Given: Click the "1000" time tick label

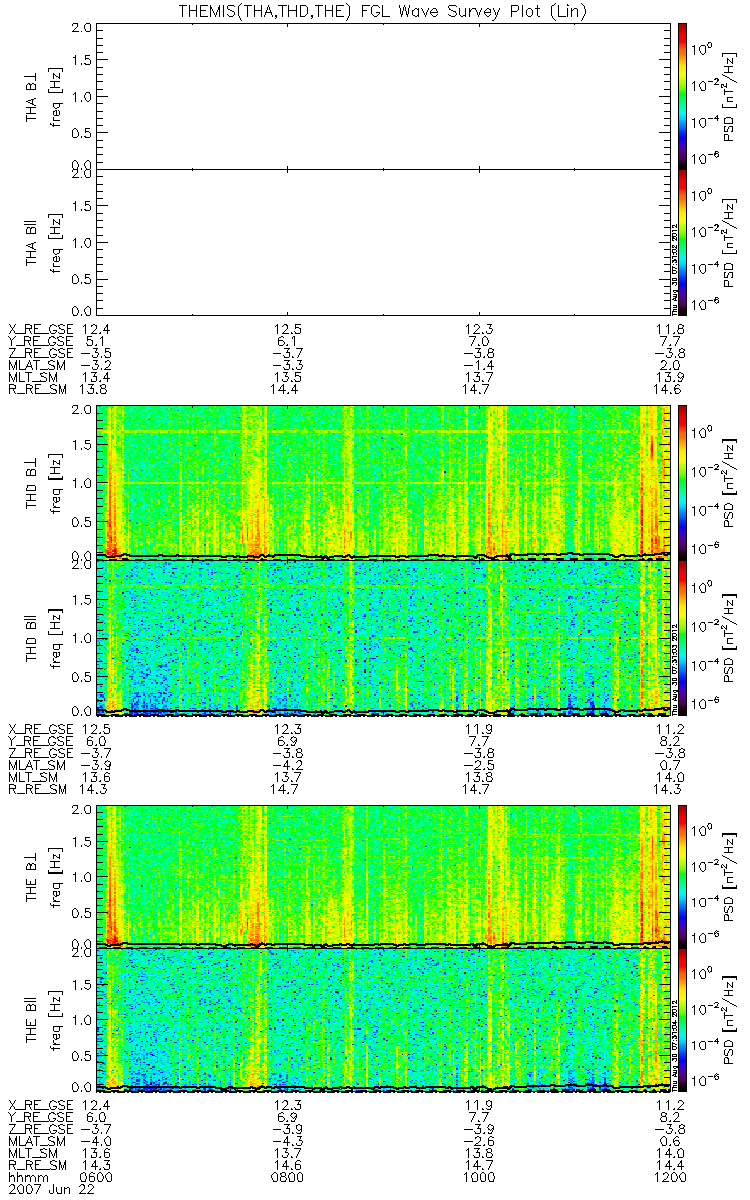Looking at the screenshot, I should 481,1177.
